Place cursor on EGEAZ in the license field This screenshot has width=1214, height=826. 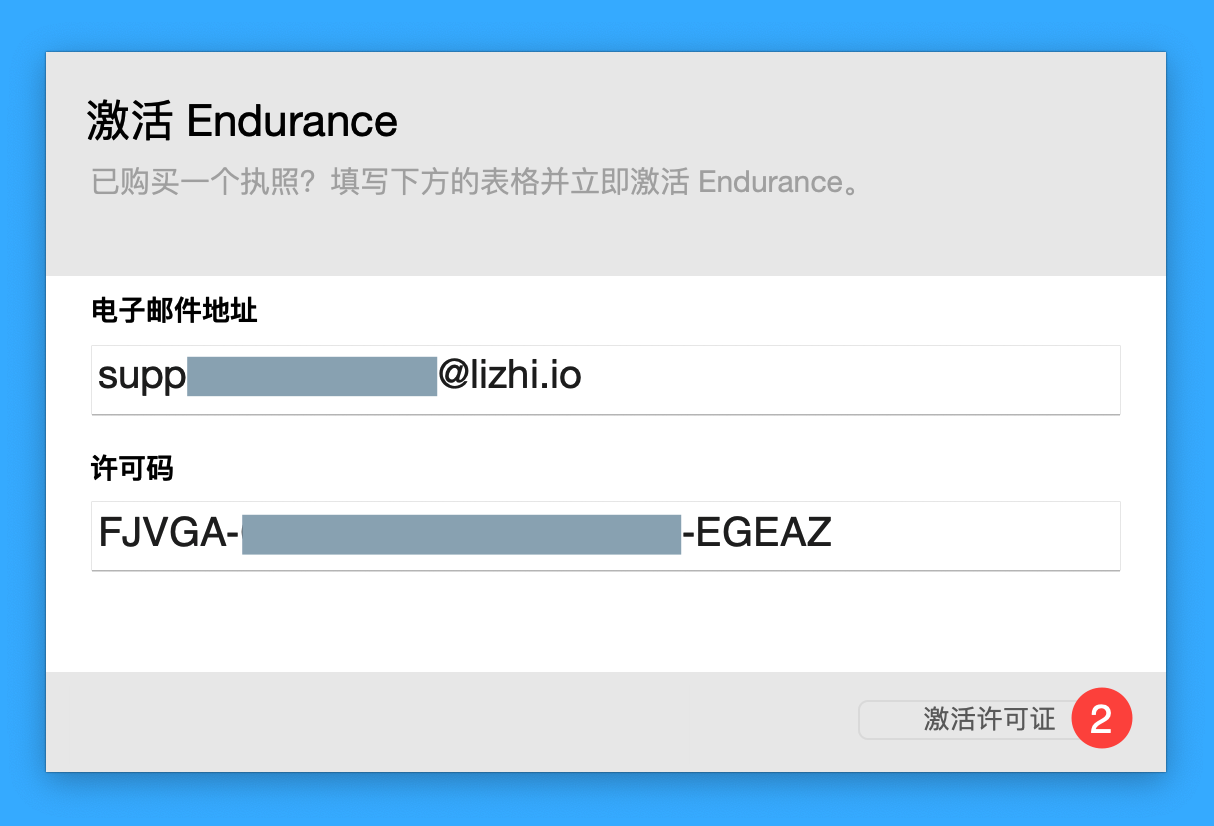coord(763,533)
